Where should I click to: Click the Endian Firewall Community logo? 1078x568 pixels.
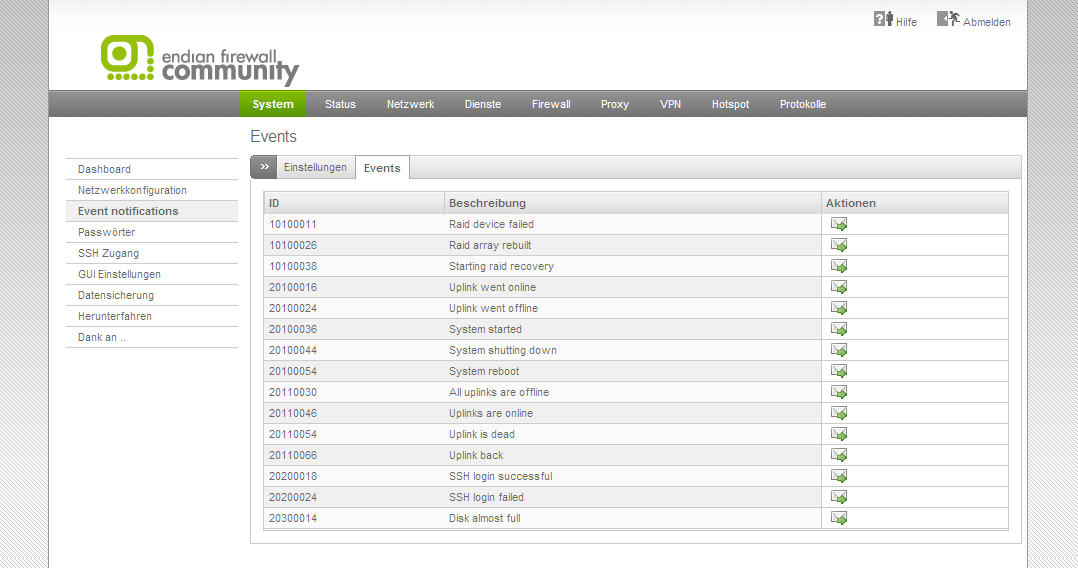coord(200,60)
